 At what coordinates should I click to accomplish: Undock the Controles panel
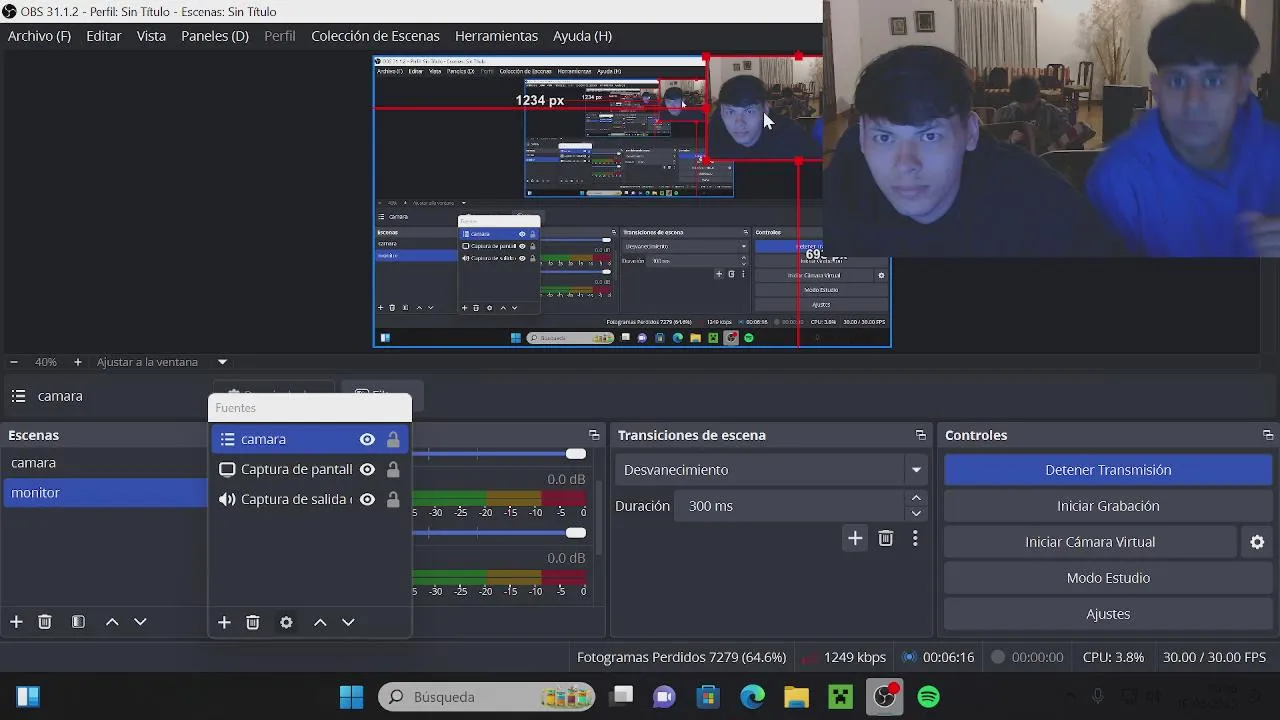click(1268, 435)
